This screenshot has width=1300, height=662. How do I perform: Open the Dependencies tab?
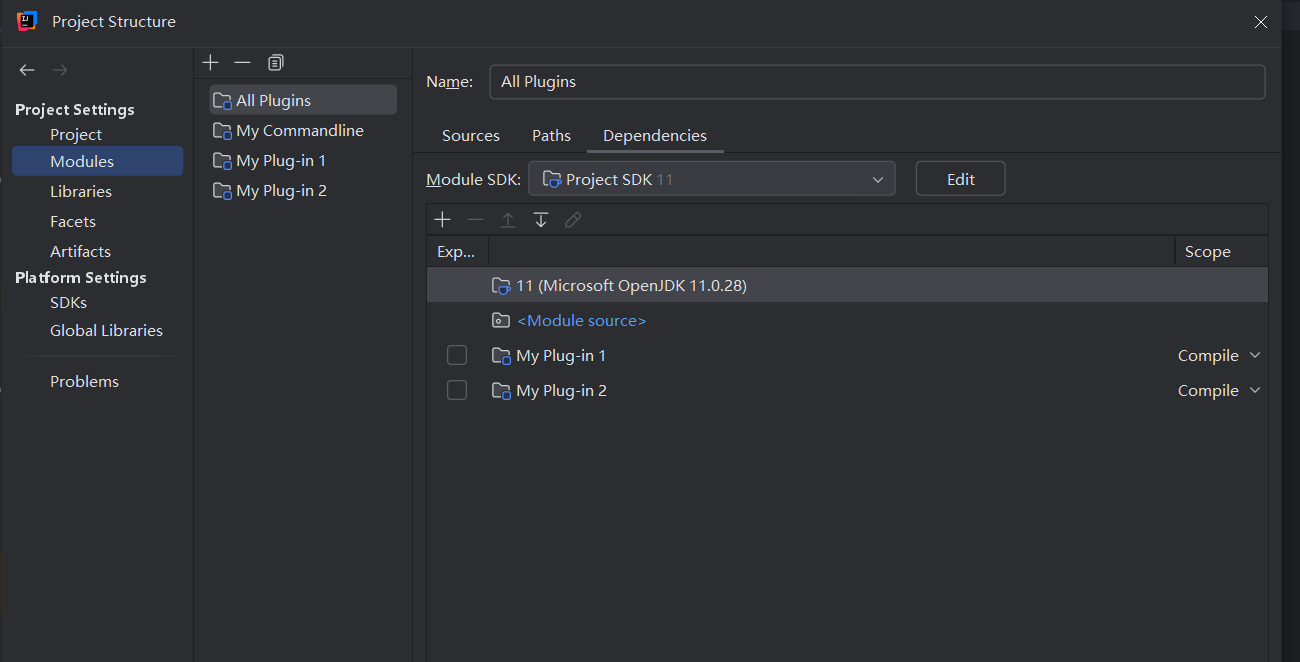(655, 135)
